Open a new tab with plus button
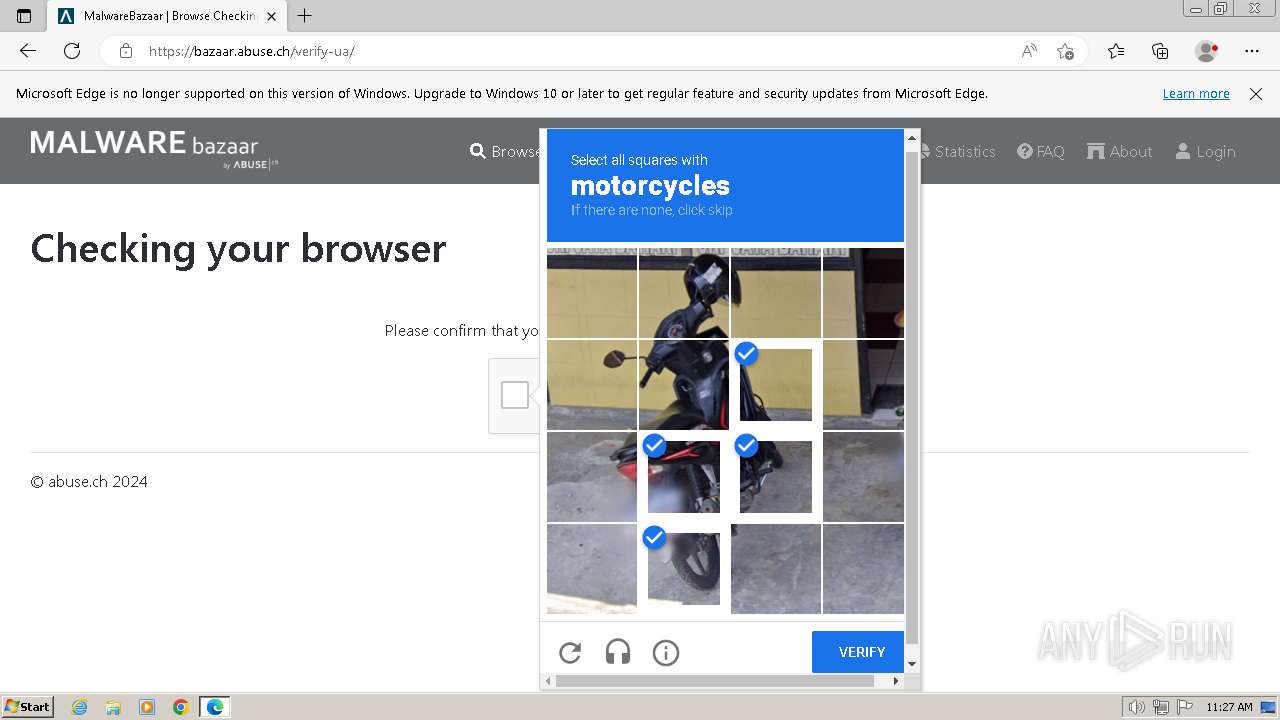 [x=305, y=16]
